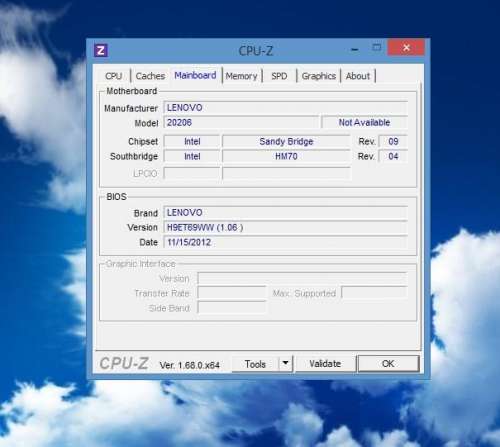Go to the Memory tab
The width and height of the screenshot is (500, 447).
click(242, 76)
